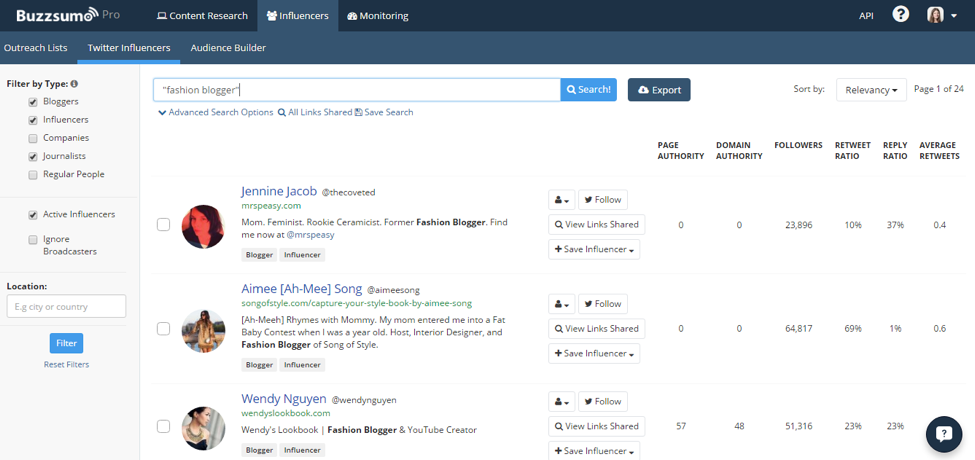This screenshot has width=975, height=460.
Task: Click the Page Authority column header
Action: 681,150
